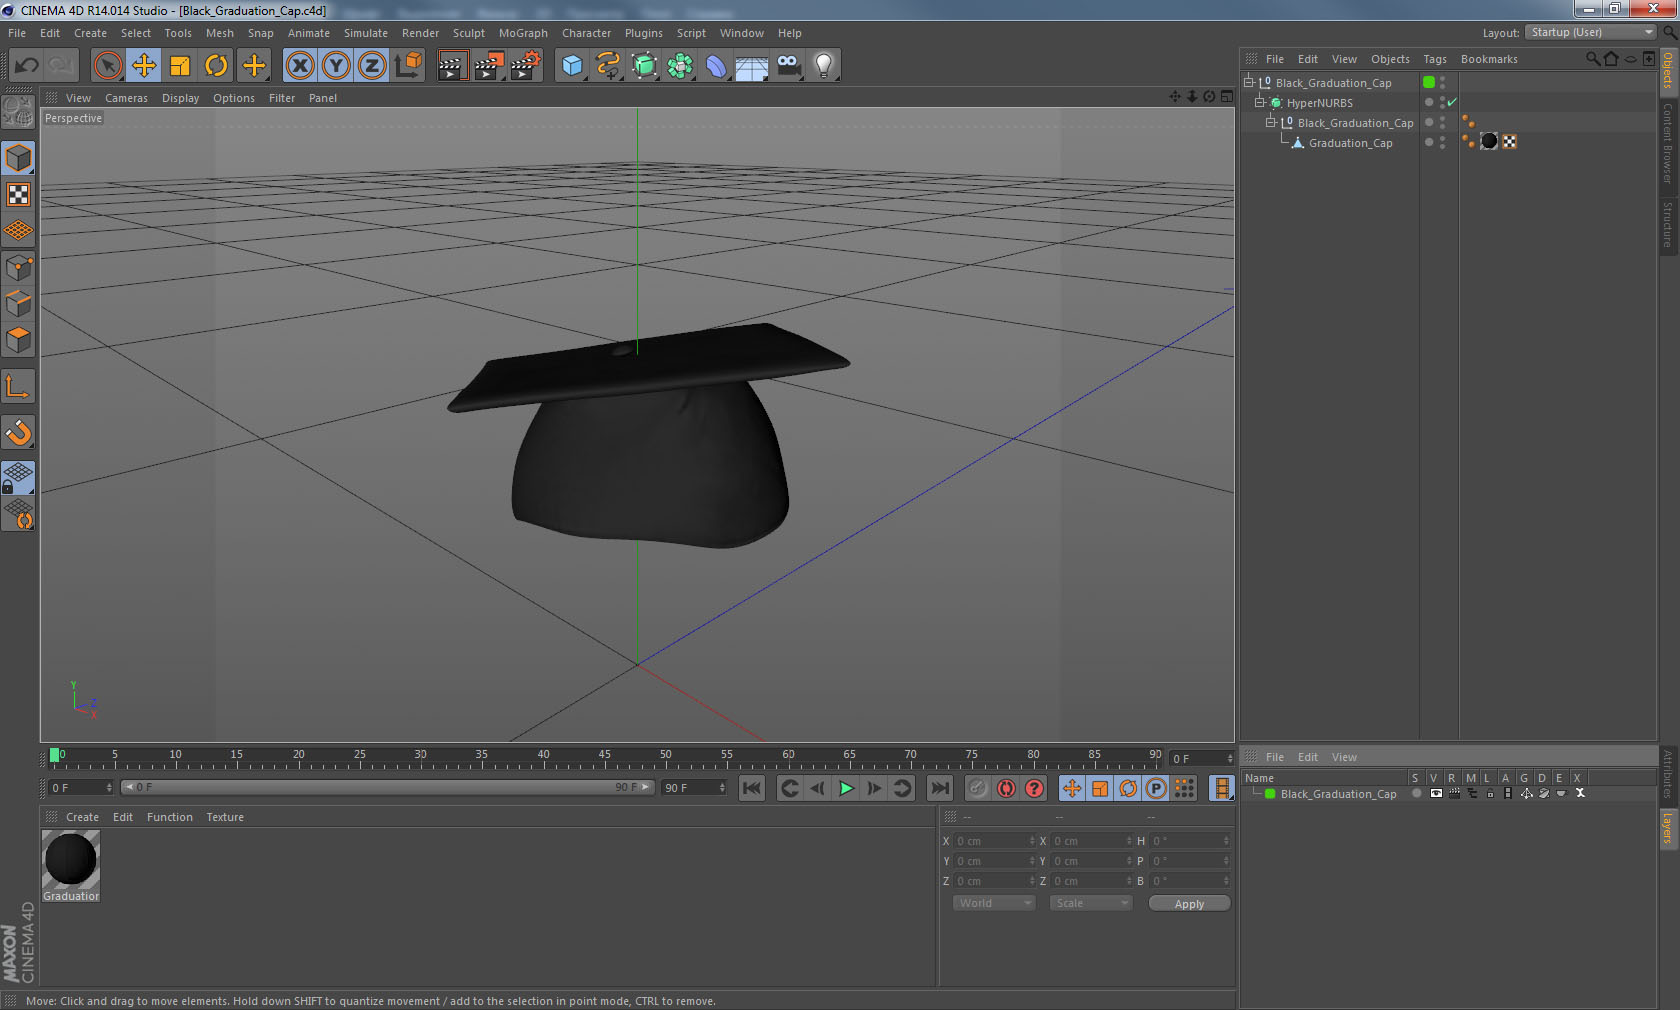Add HyperNURBS generator from toolbar

[644, 66]
